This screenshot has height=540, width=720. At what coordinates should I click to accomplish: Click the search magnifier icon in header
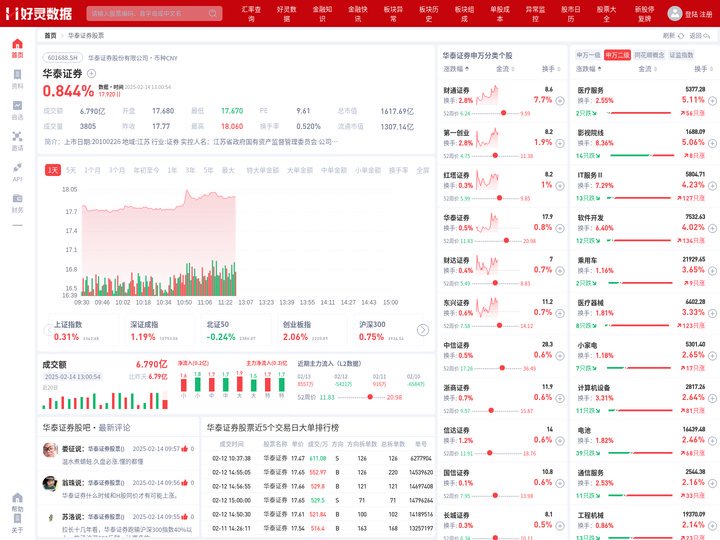213,13
